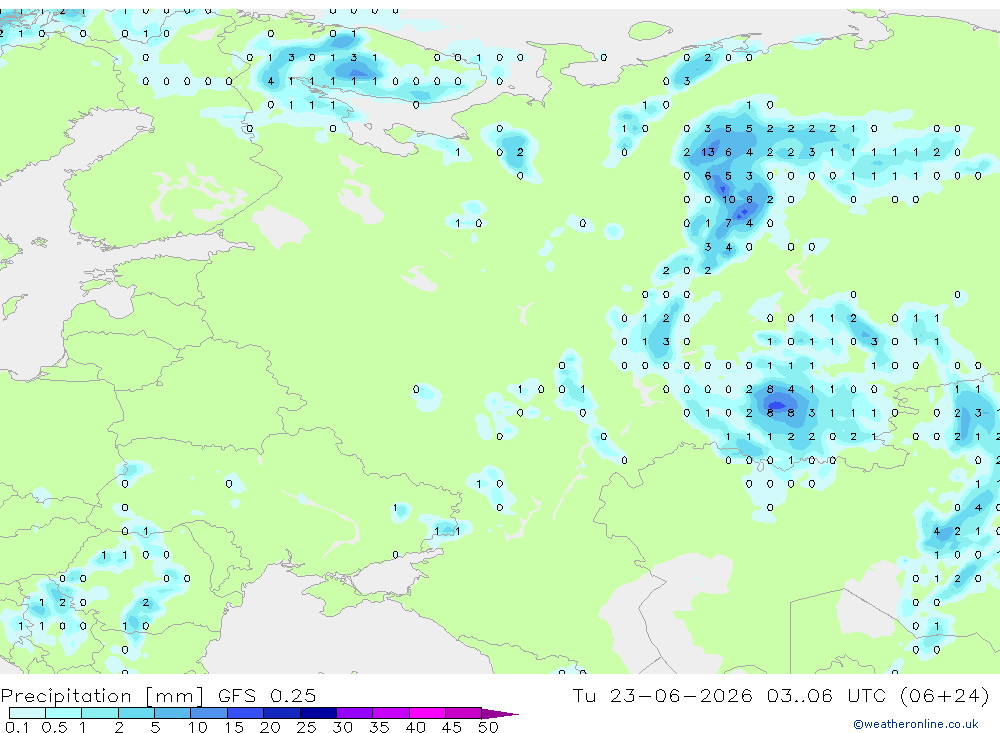Image resolution: width=1000 pixels, height=733 pixels.
Task: Choose the 45–50 mm legend swatch
Action: coord(464,713)
